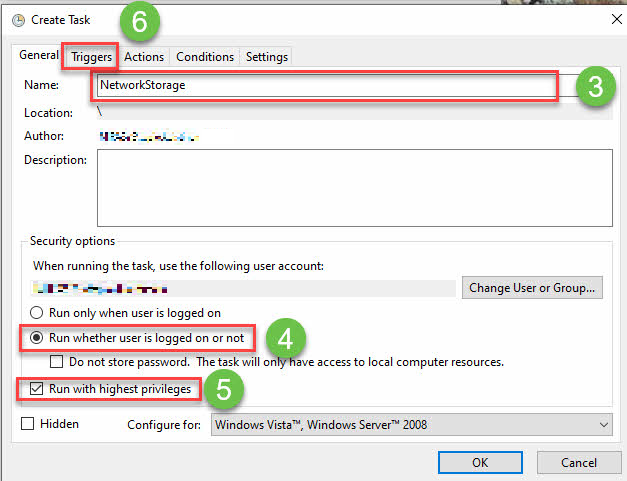Select Run whether user is logged on or not

point(137,338)
